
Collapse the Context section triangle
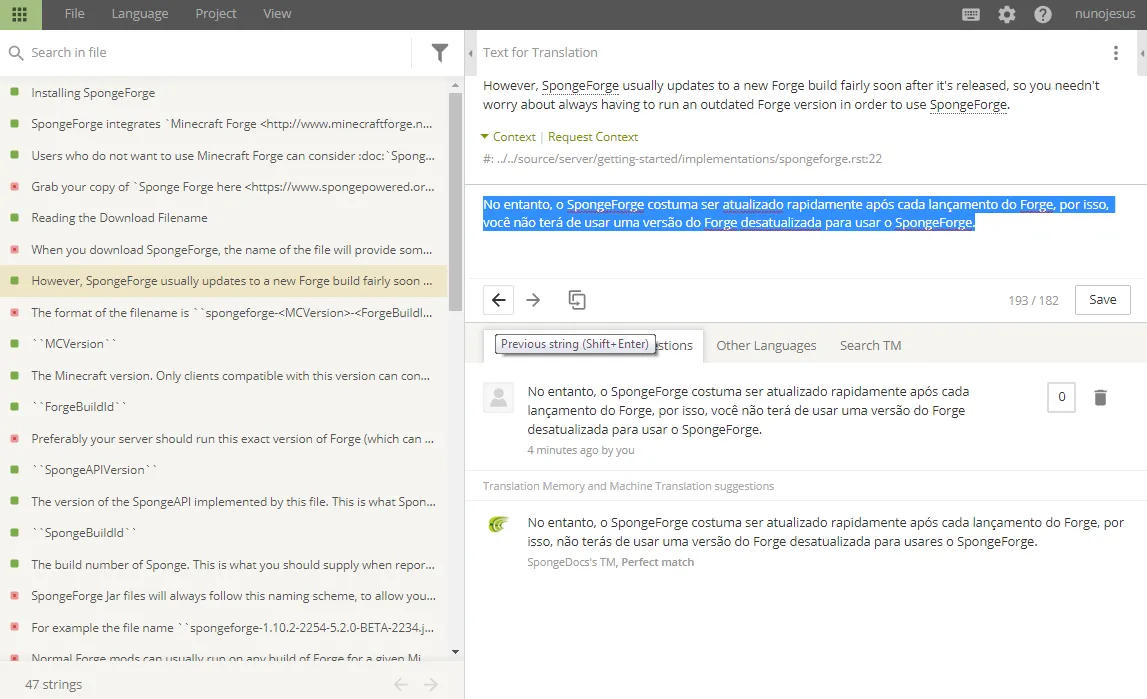pyautogui.click(x=484, y=137)
